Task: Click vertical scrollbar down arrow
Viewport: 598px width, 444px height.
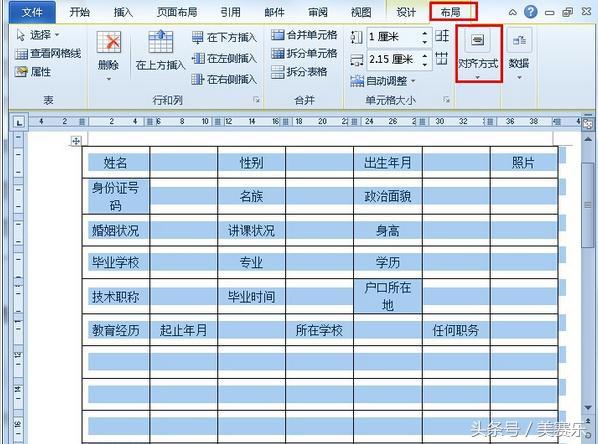Action: click(x=588, y=407)
